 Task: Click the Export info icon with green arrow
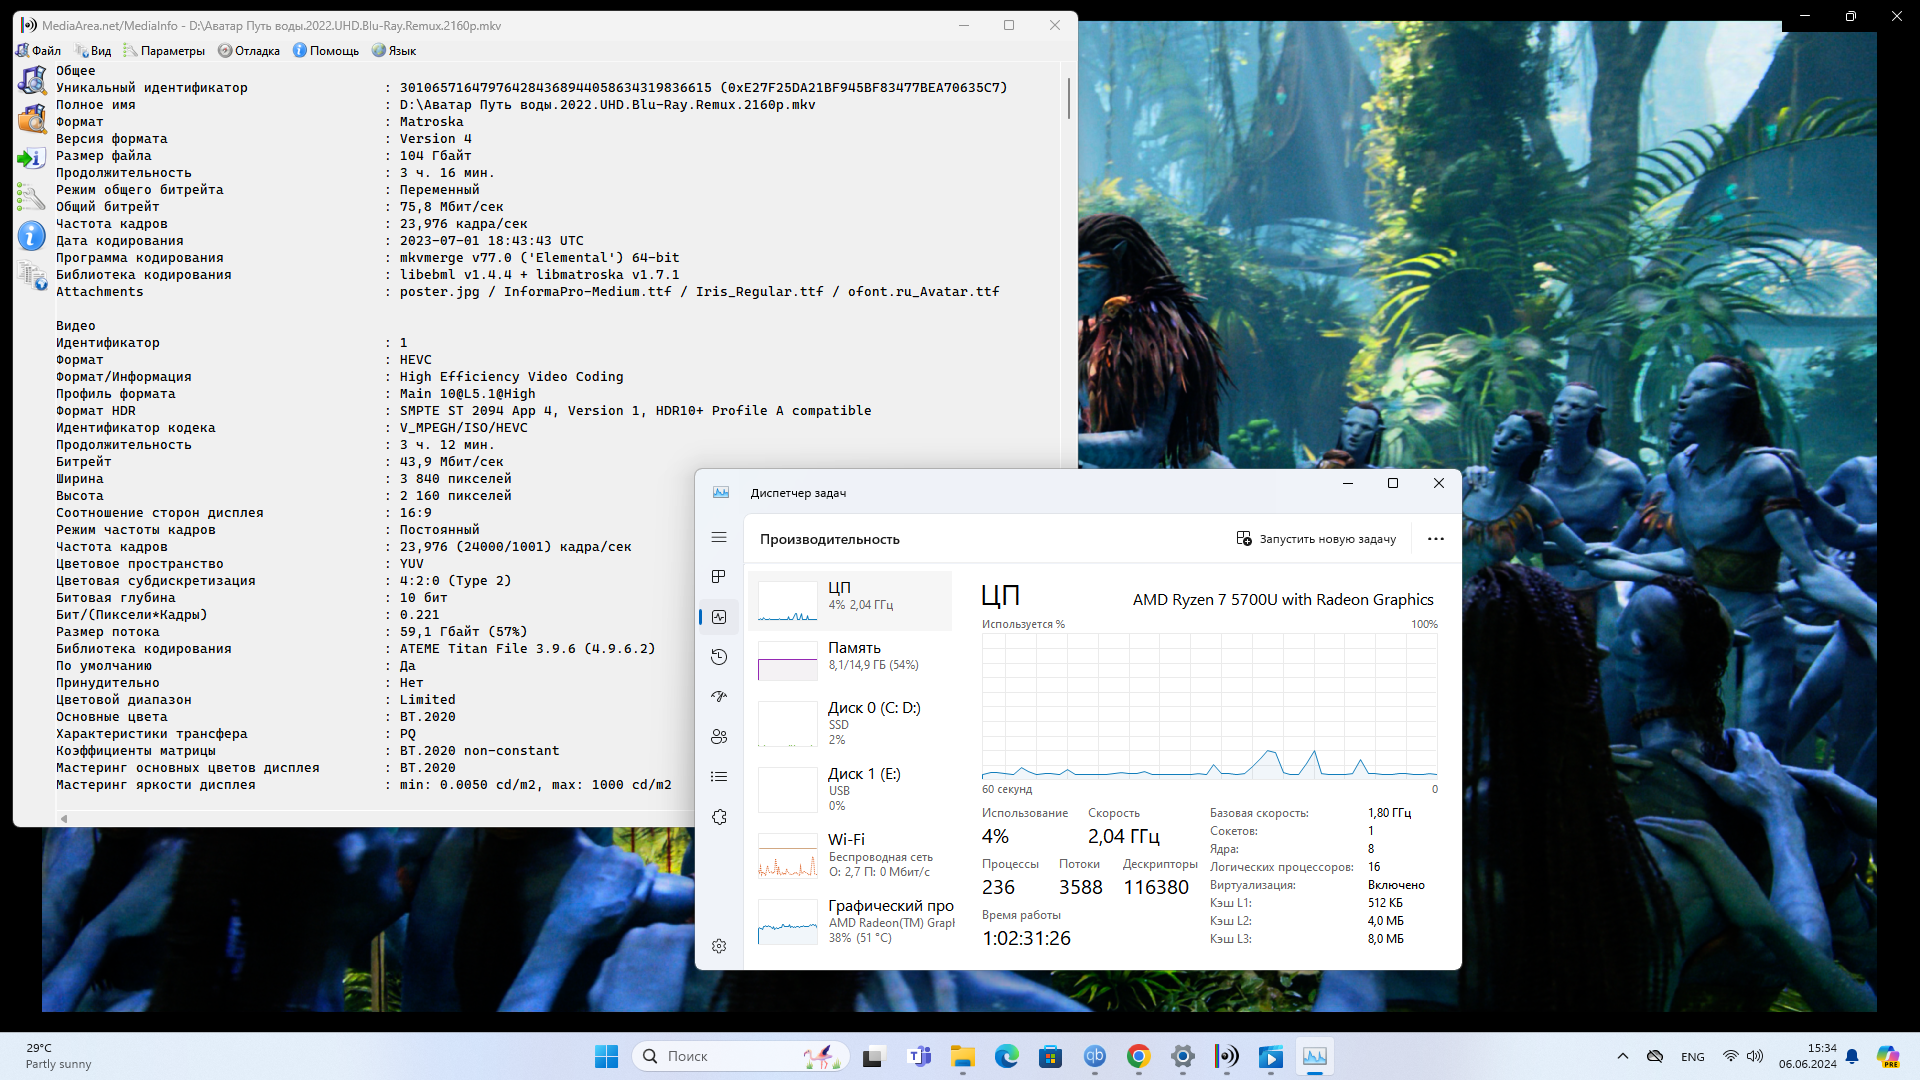[32, 158]
